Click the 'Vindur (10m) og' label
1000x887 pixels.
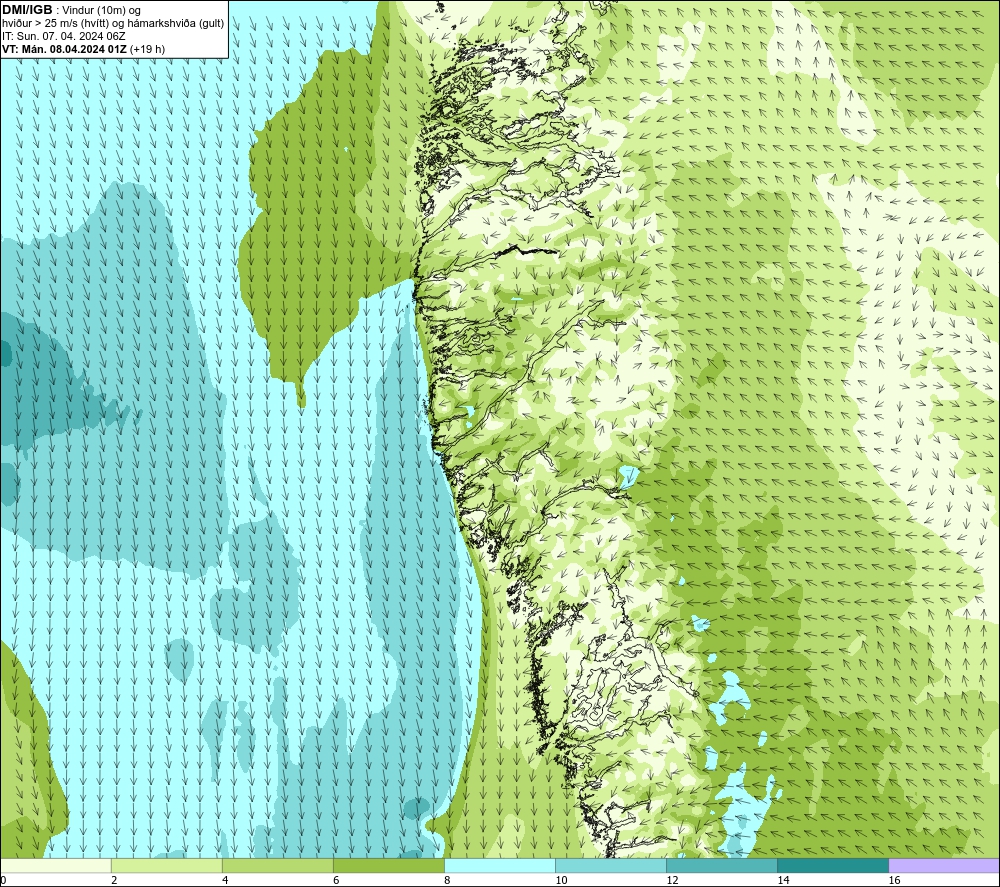point(102,11)
